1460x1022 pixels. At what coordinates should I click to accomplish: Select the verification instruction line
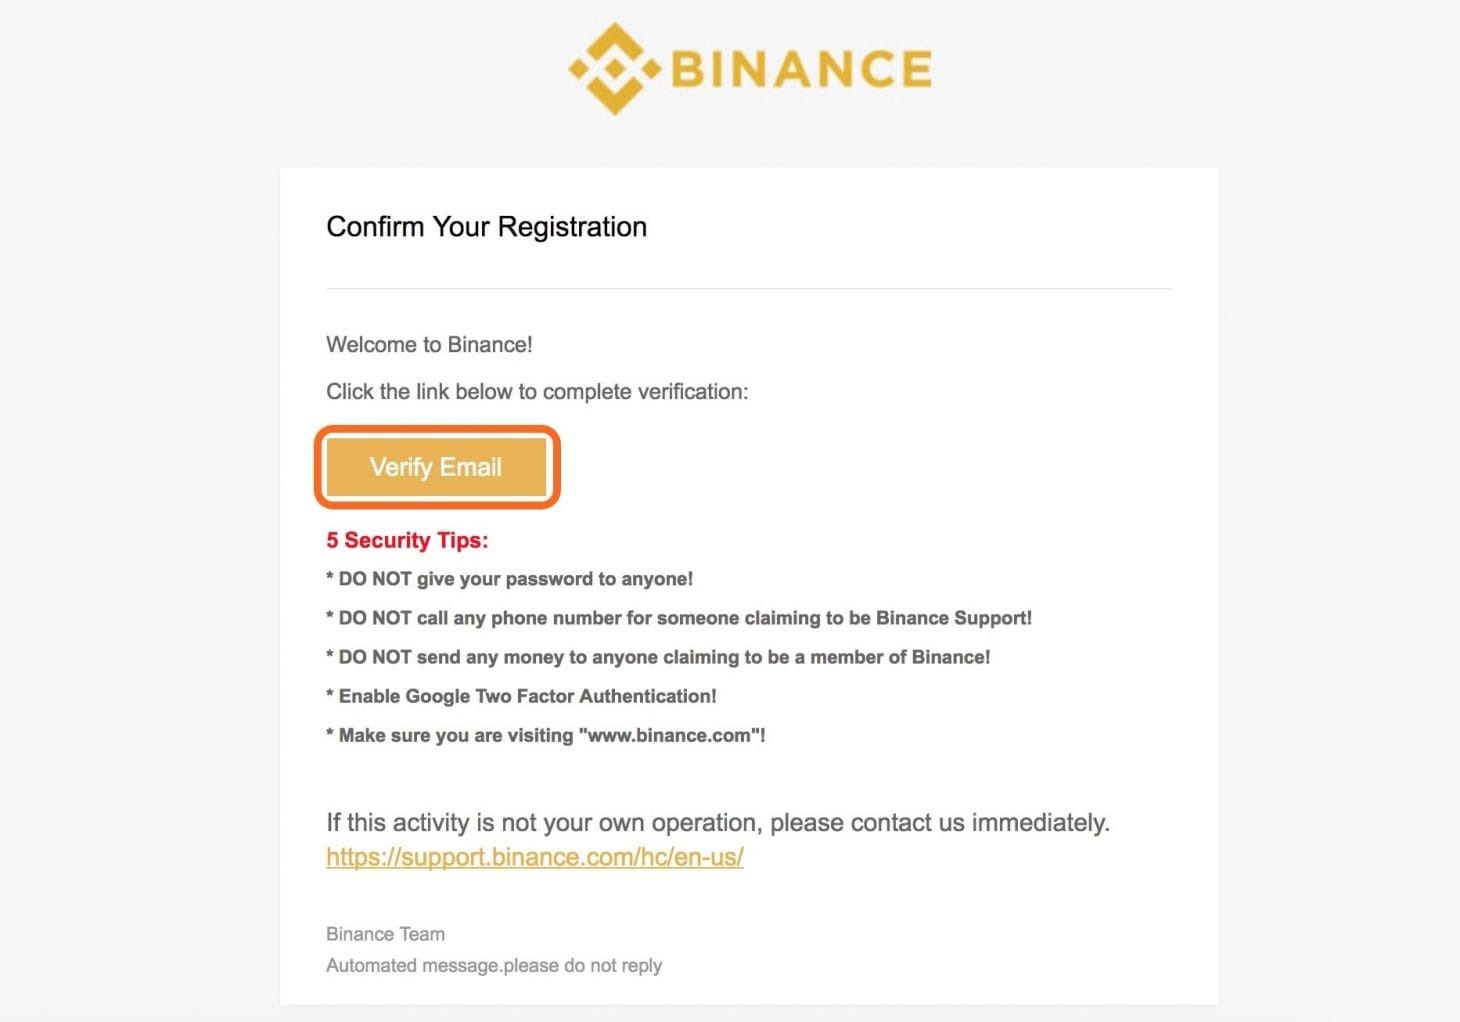point(536,391)
